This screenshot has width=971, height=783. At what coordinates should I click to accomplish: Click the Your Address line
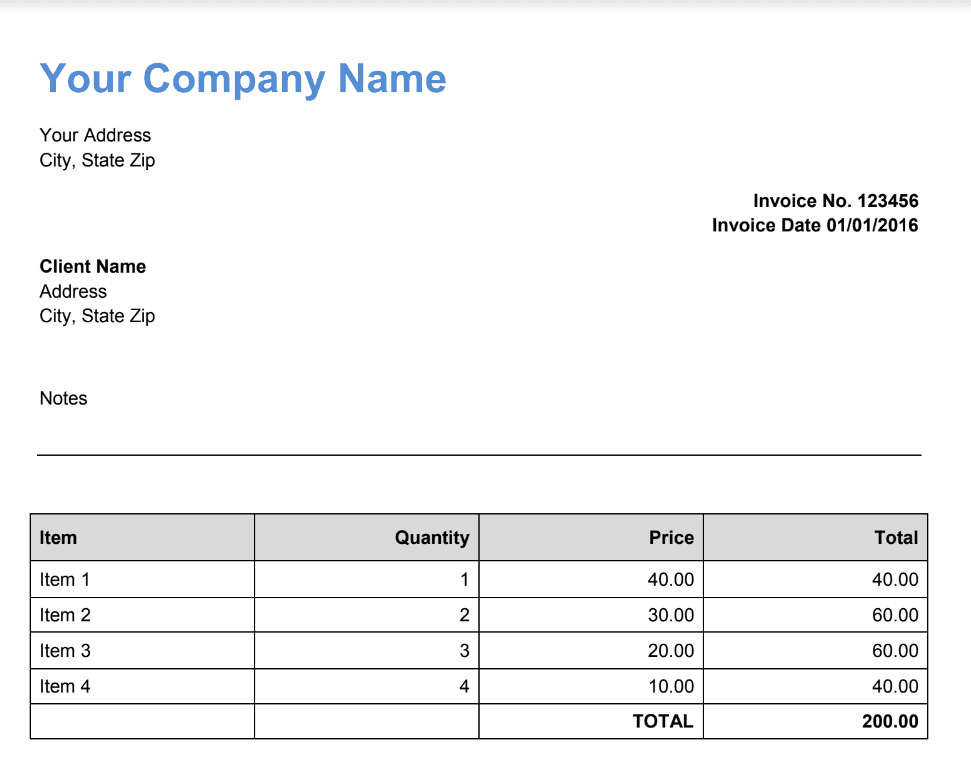pos(95,135)
